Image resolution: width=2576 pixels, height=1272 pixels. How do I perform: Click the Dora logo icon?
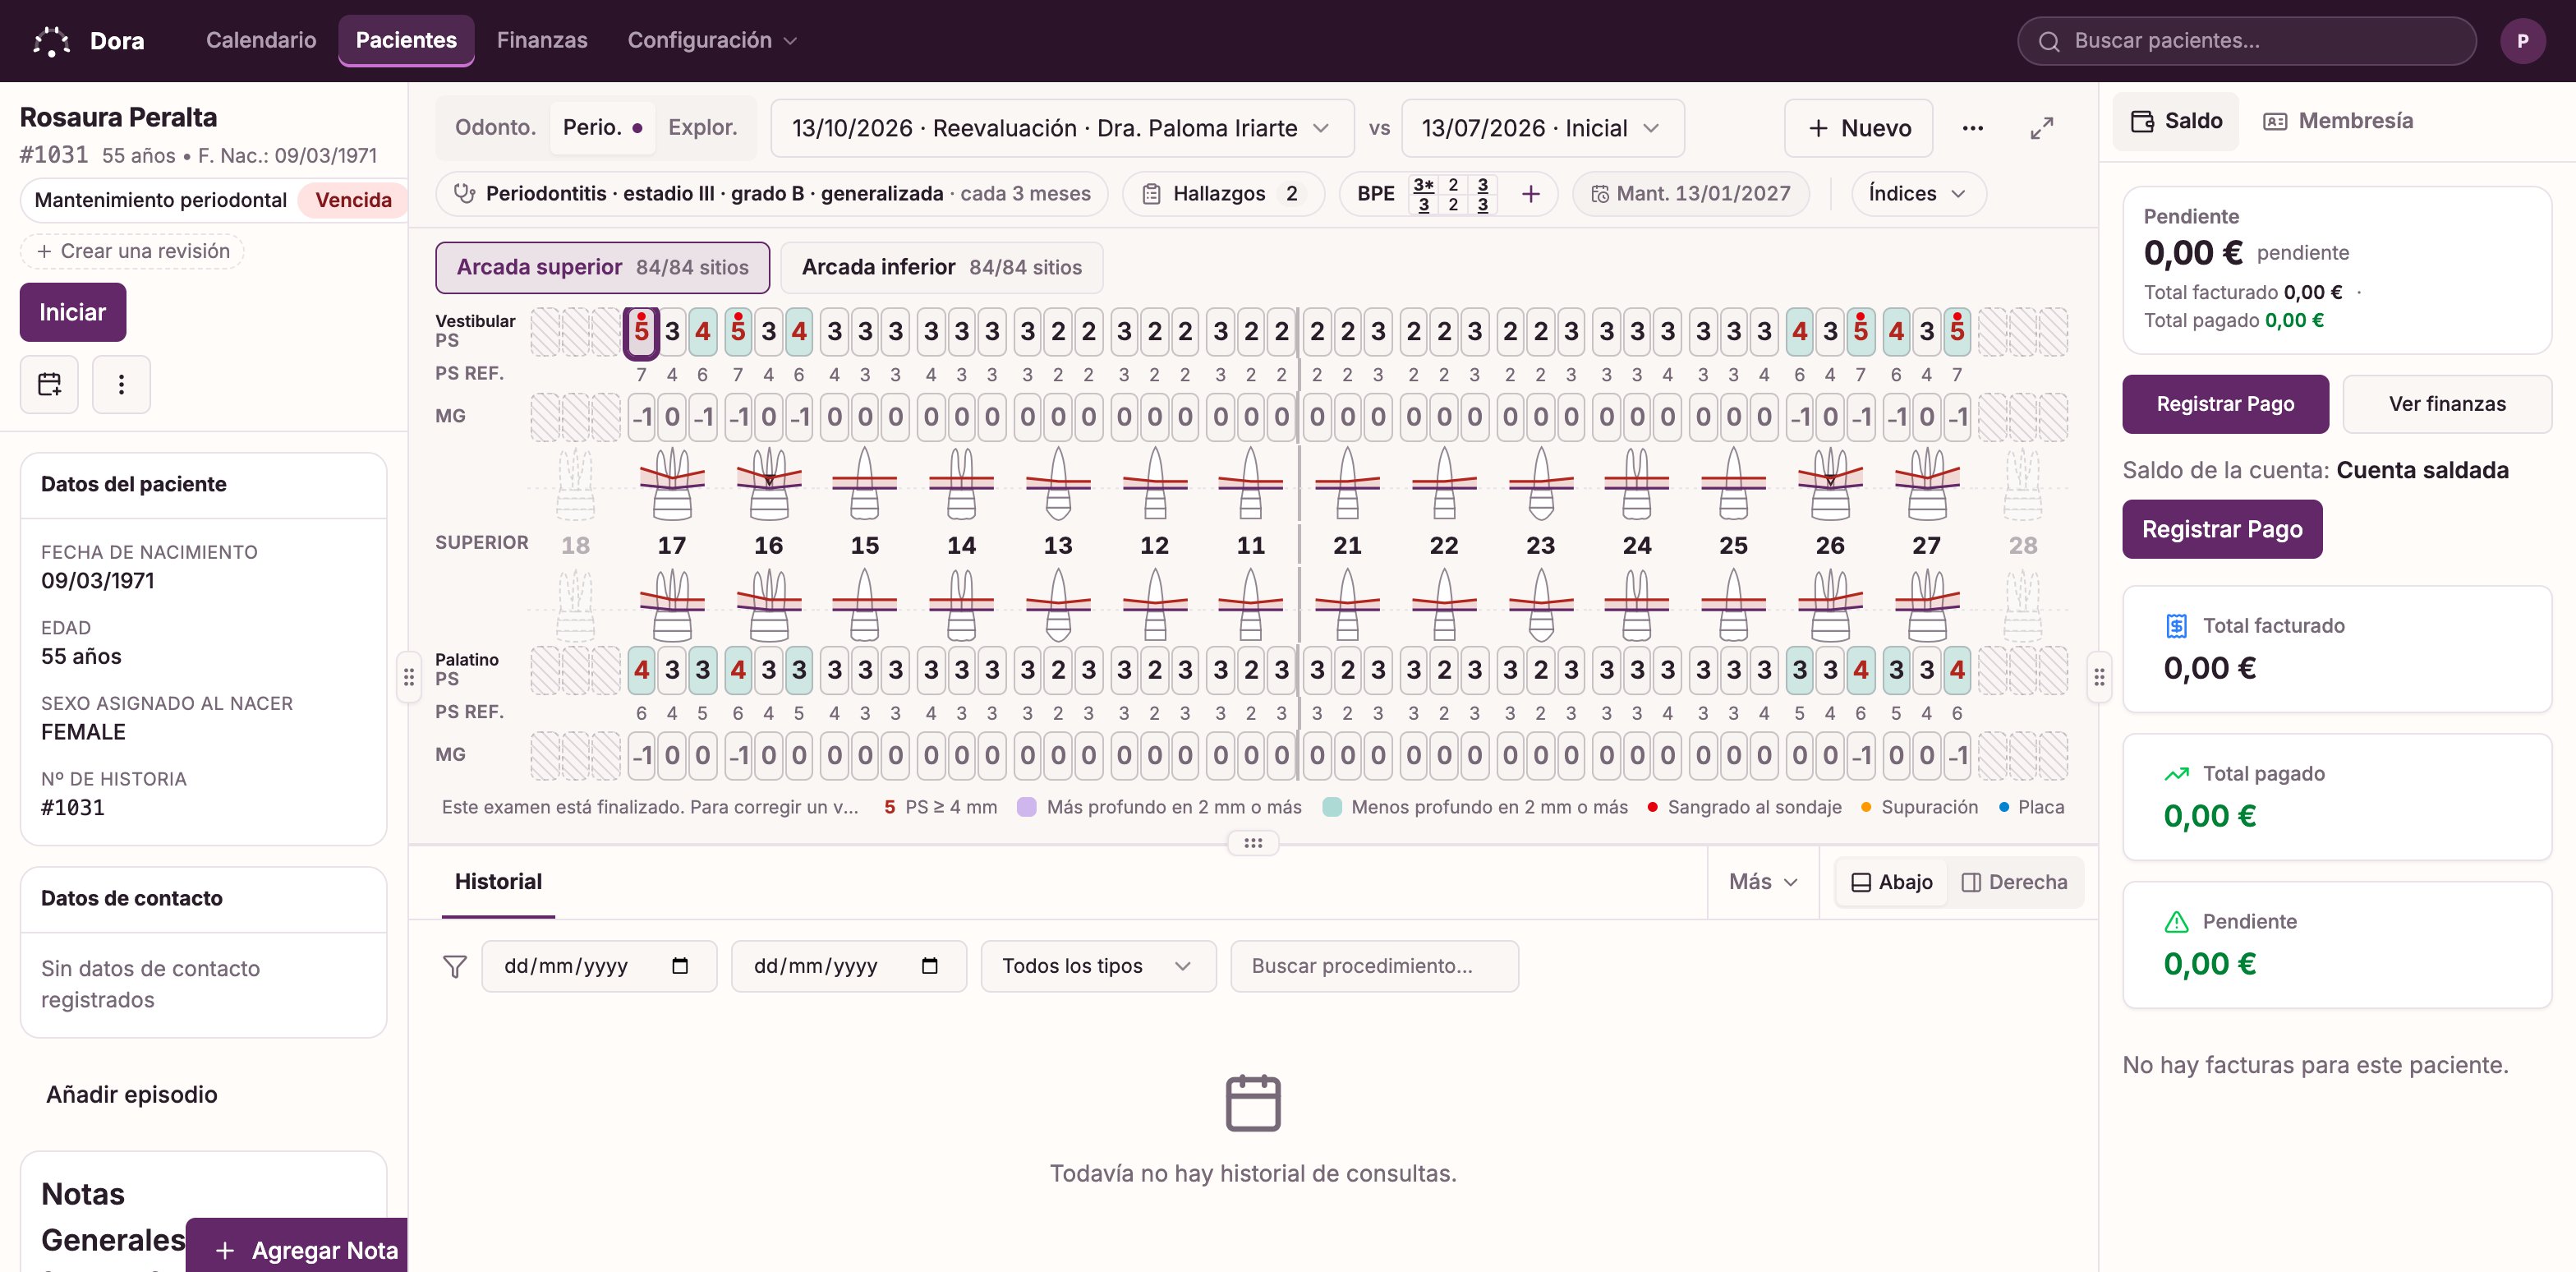51,41
